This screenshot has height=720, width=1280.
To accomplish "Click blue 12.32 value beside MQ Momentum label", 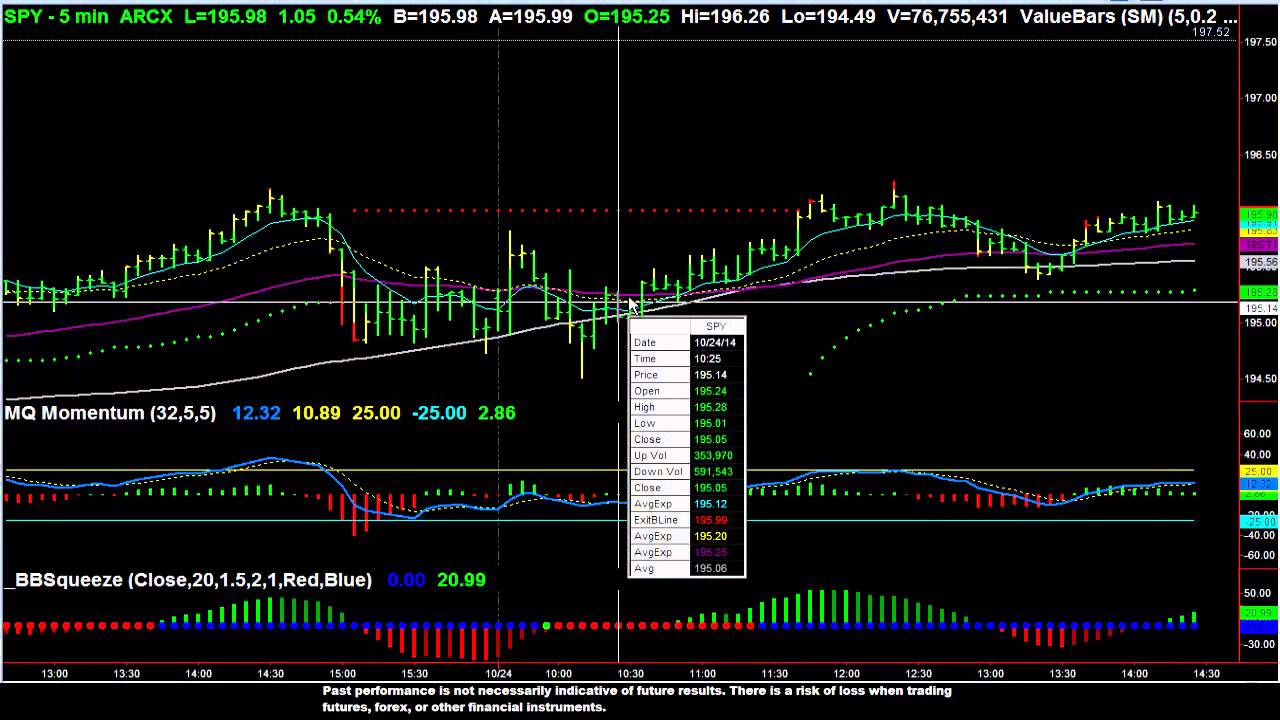I will click(256, 412).
